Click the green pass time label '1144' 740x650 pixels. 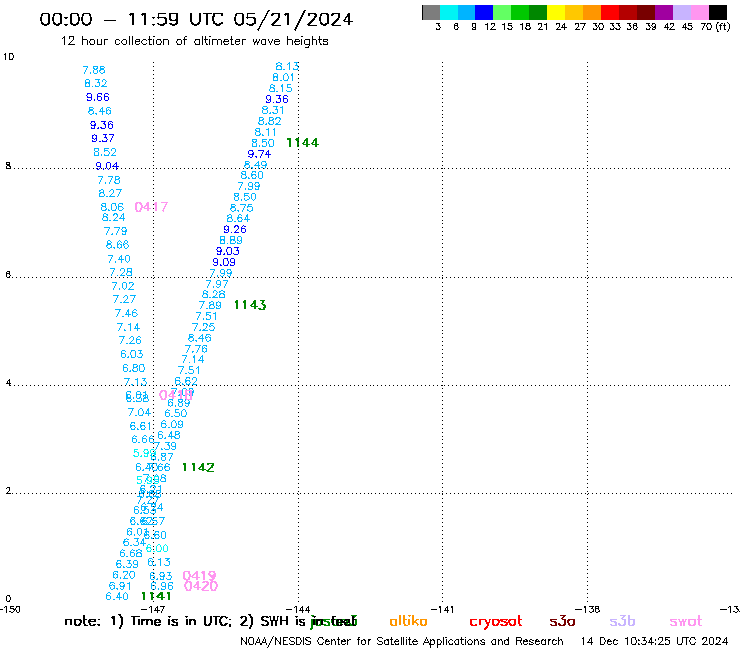click(303, 143)
